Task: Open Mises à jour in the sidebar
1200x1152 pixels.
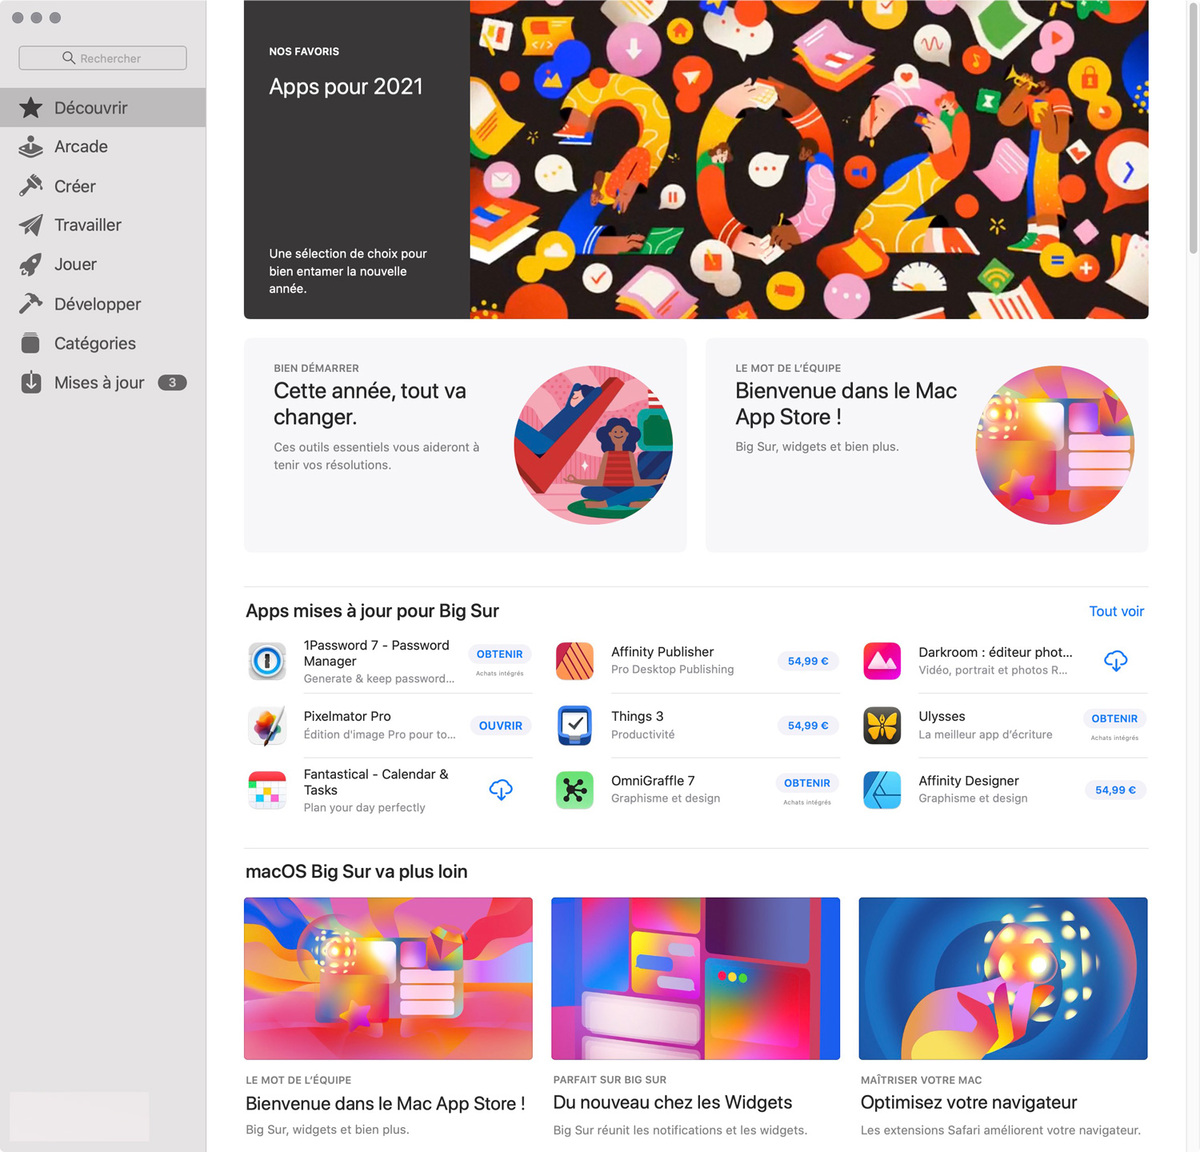Action: pyautogui.click(x=103, y=382)
